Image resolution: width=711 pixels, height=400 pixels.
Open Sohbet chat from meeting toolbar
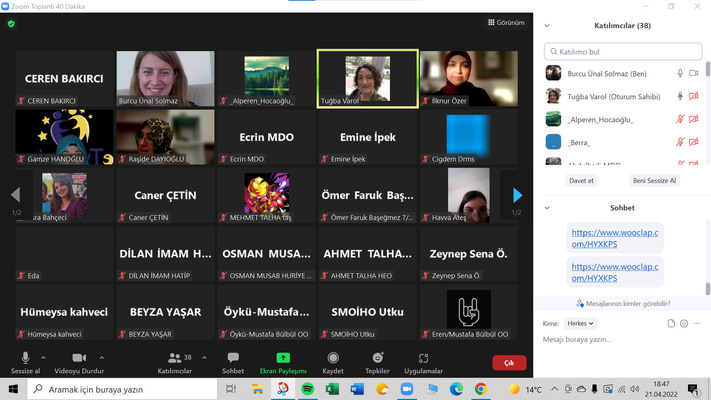(233, 363)
